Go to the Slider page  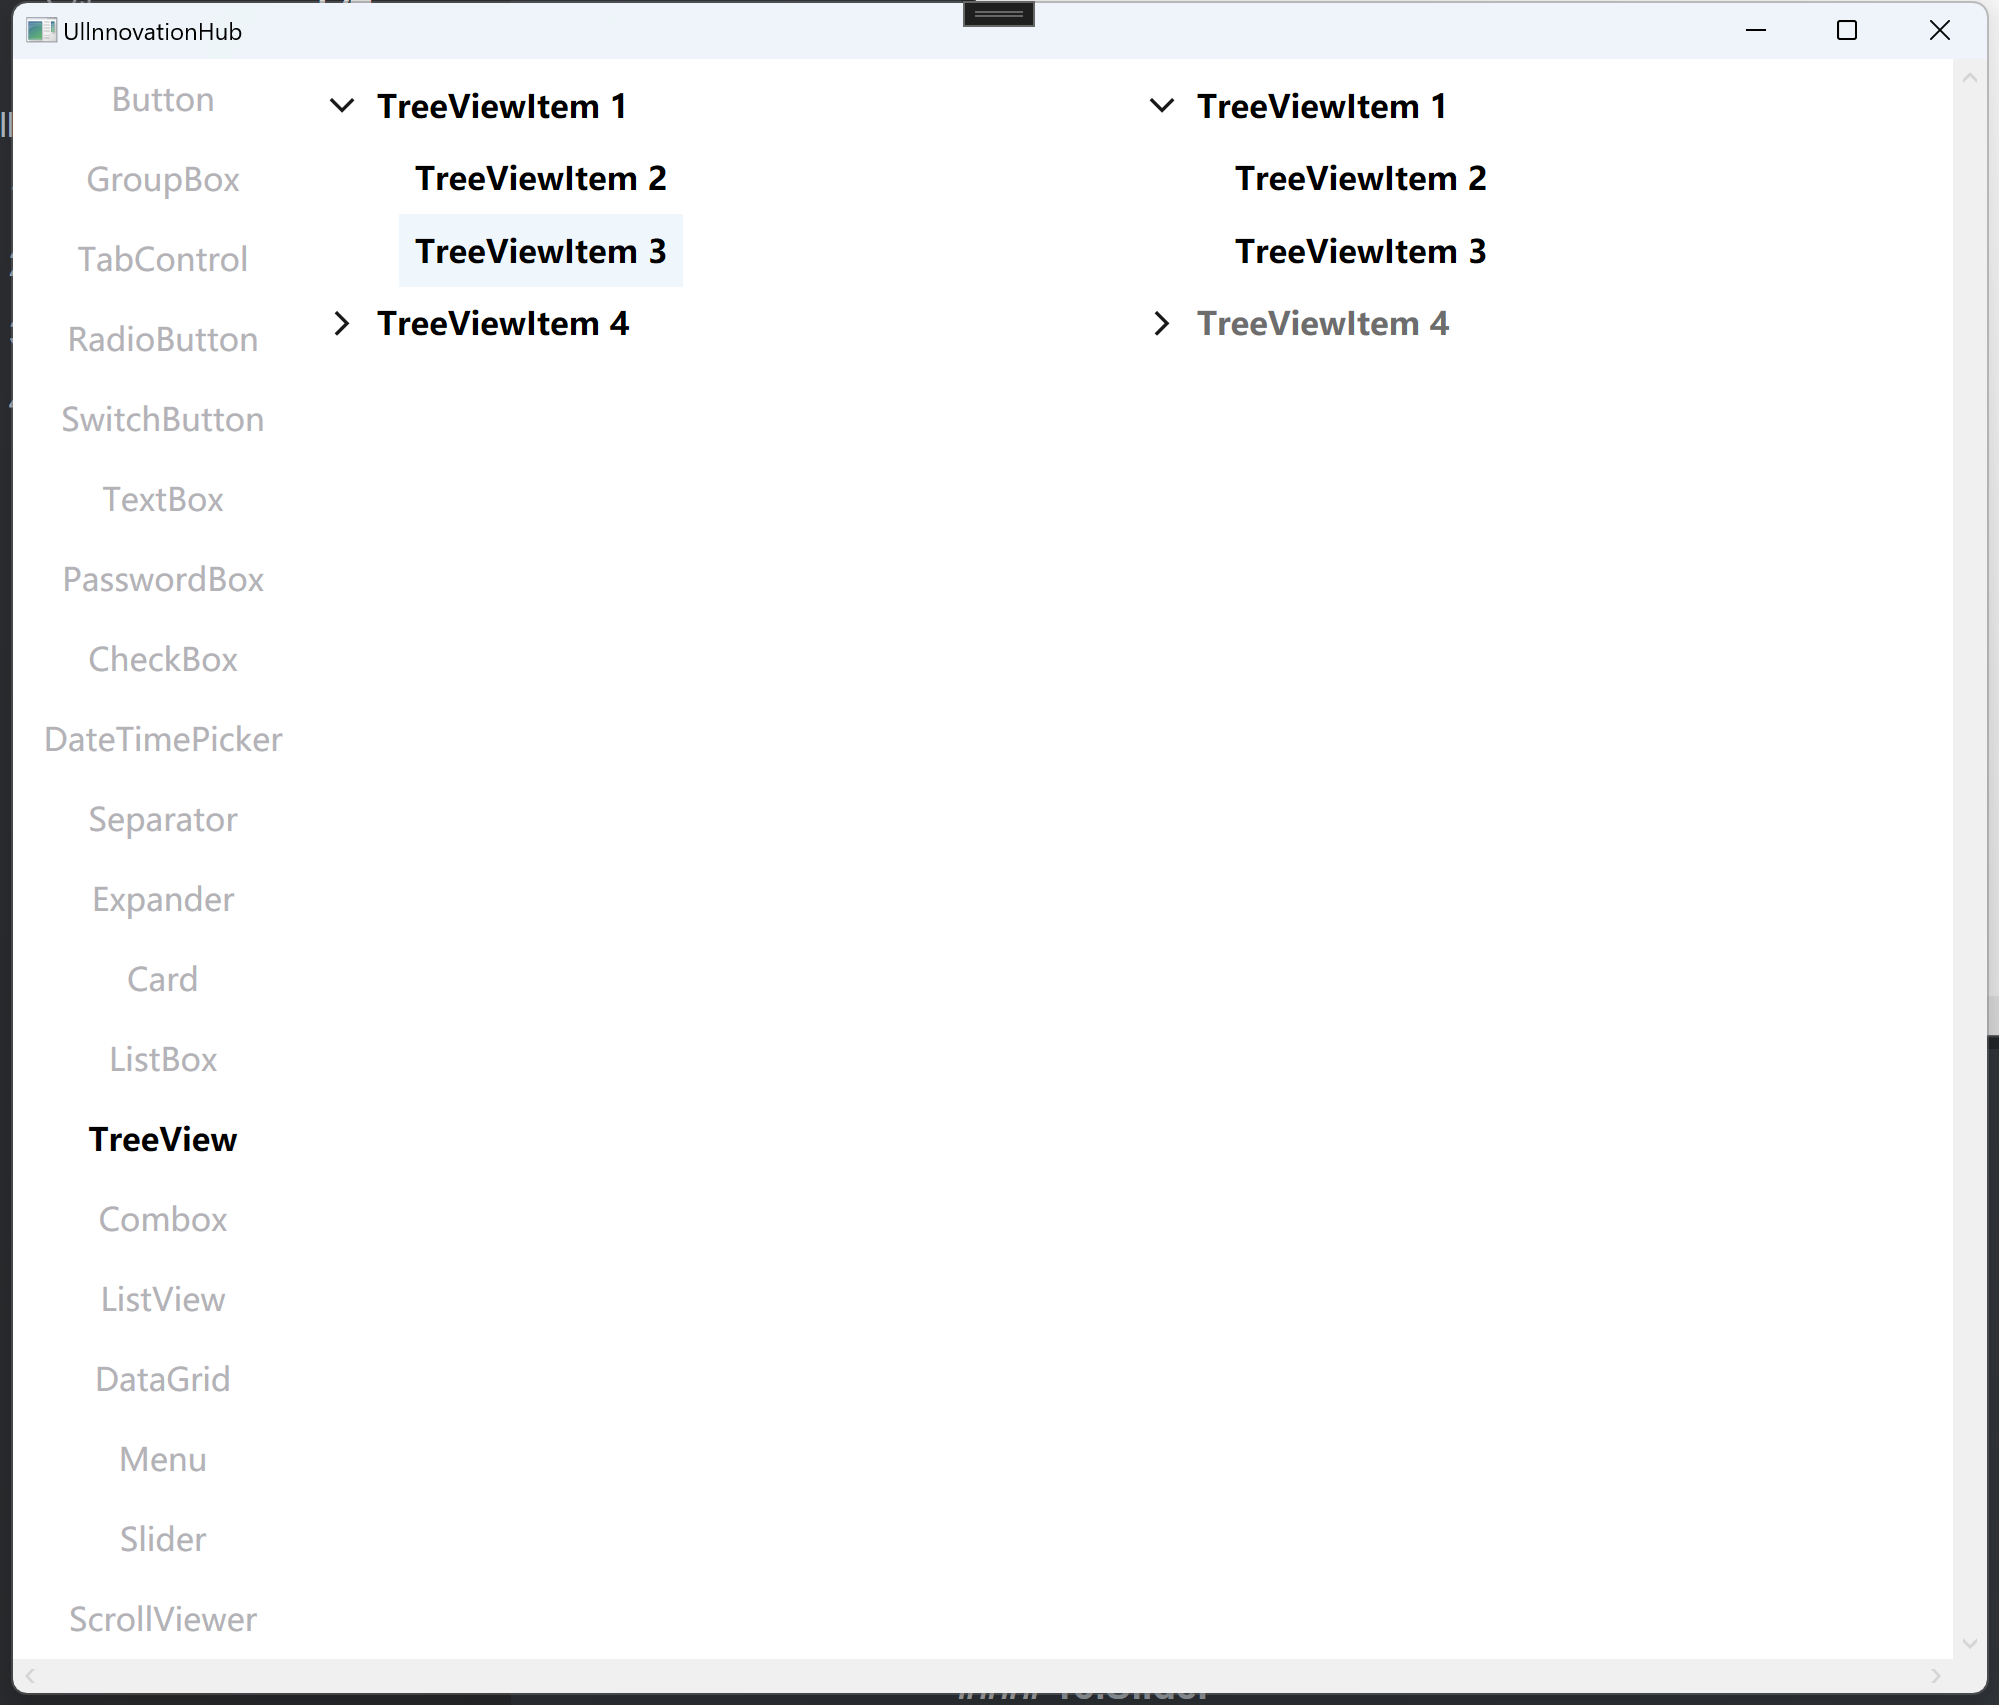[163, 1539]
